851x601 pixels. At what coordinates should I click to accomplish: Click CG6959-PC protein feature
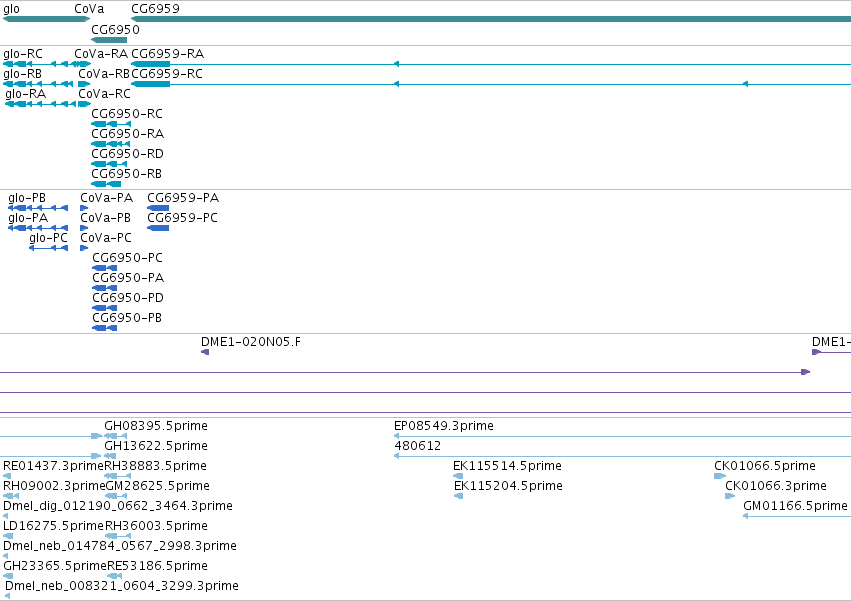pos(158,228)
